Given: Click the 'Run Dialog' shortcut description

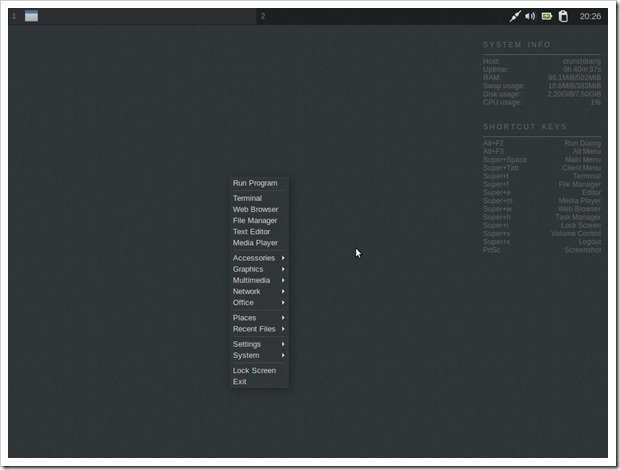Looking at the screenshot, I should click(582, 143).
